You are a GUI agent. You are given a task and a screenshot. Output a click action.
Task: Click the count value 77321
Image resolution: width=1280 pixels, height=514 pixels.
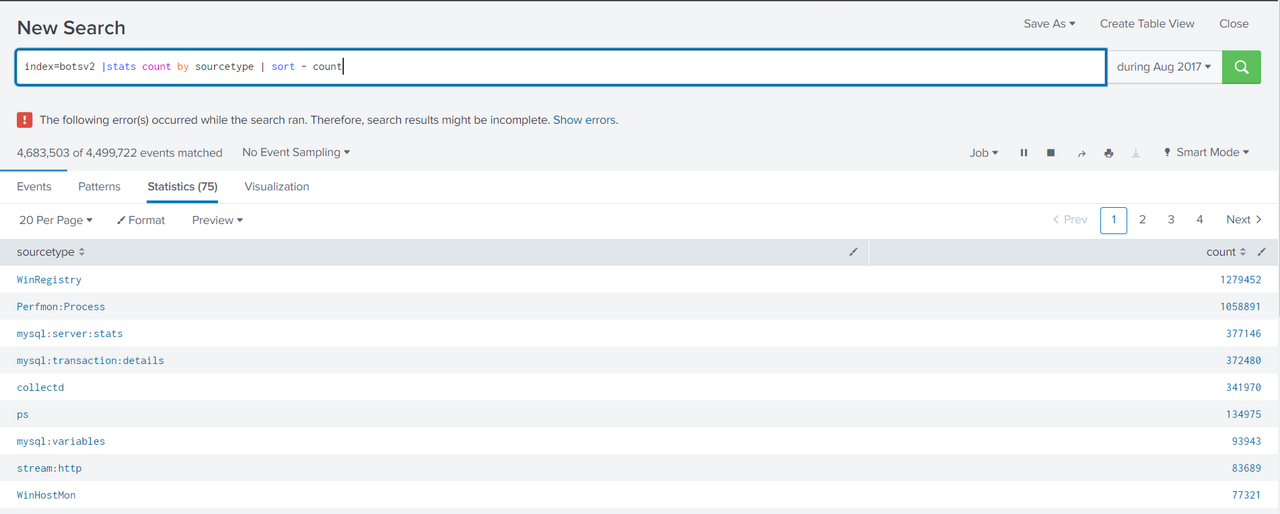click(x=1246, y=496)
